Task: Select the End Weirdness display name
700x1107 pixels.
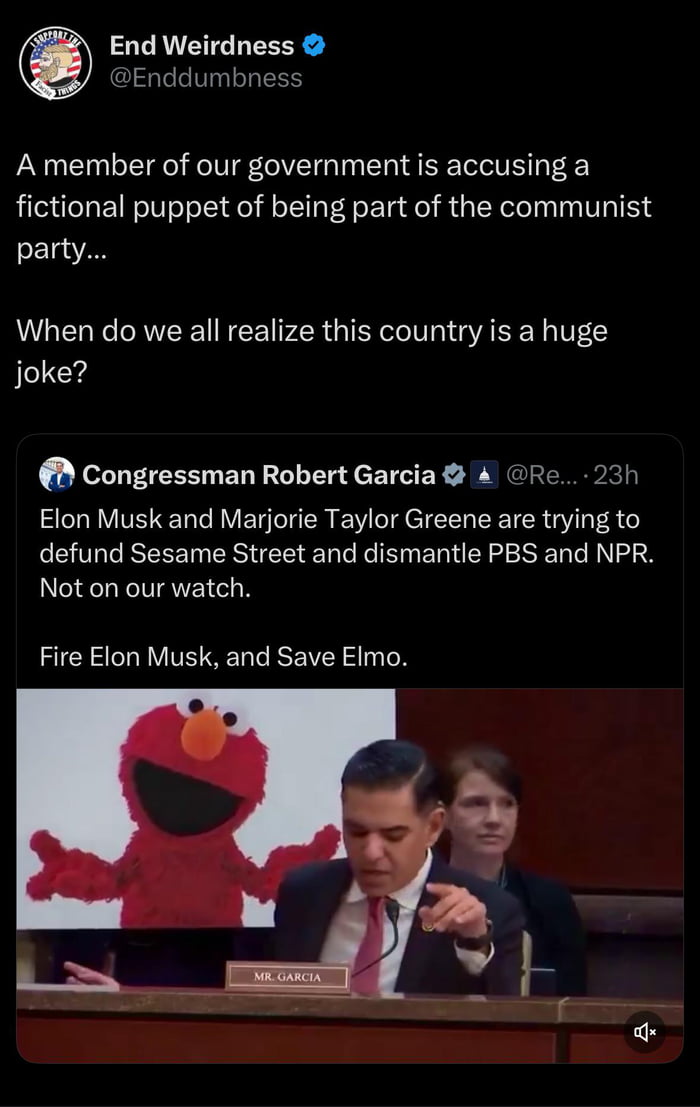Action: [x=194, y=45]
